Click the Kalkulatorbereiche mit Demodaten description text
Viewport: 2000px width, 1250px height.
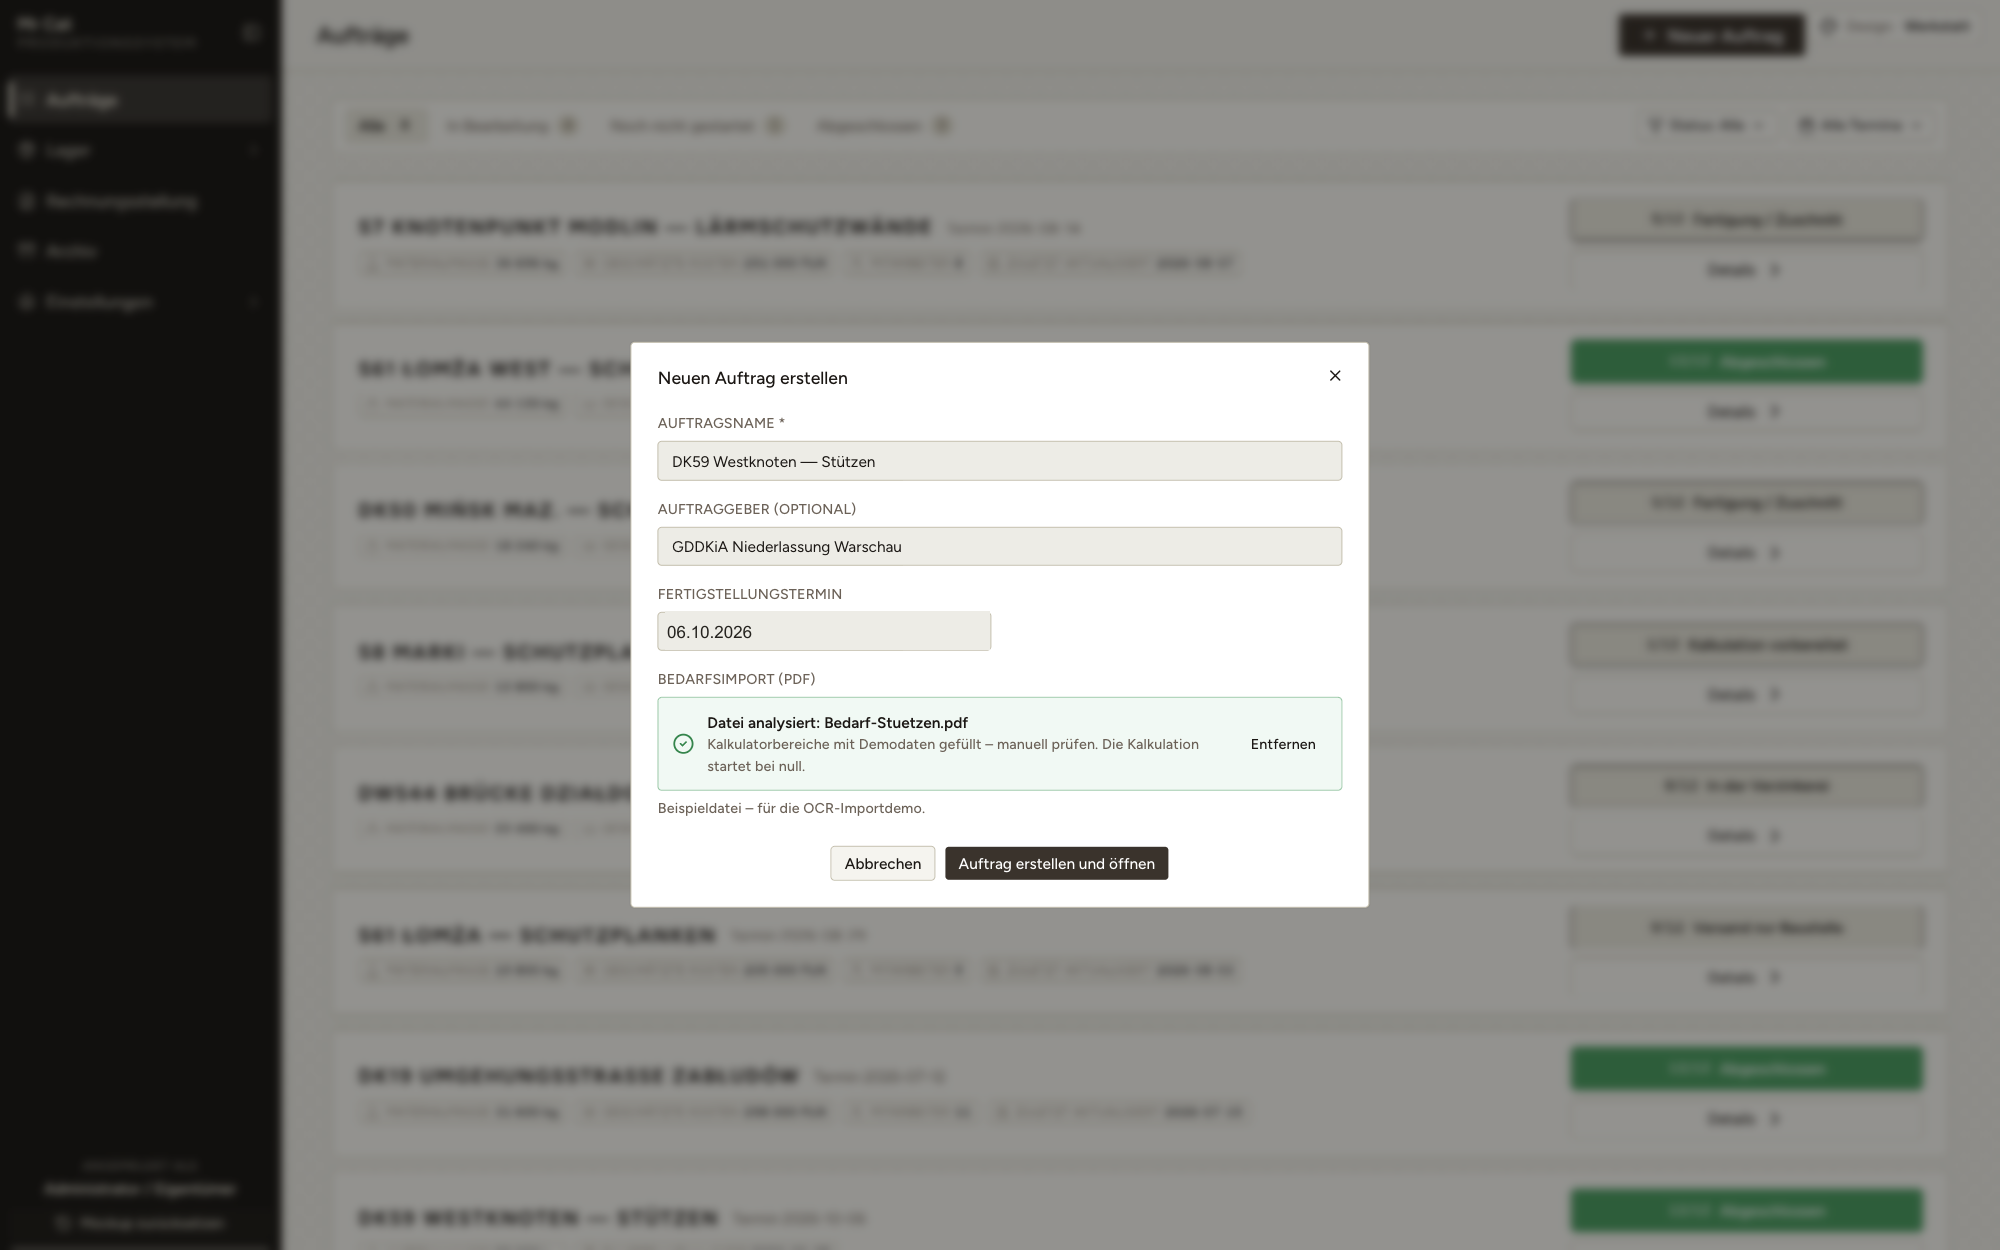pyautogui.click(x=953, y=755)
